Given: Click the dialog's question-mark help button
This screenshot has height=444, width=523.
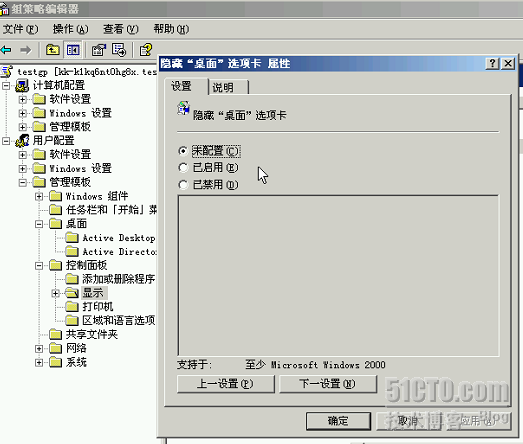Looking at the screenshot, I should [492, 63].
